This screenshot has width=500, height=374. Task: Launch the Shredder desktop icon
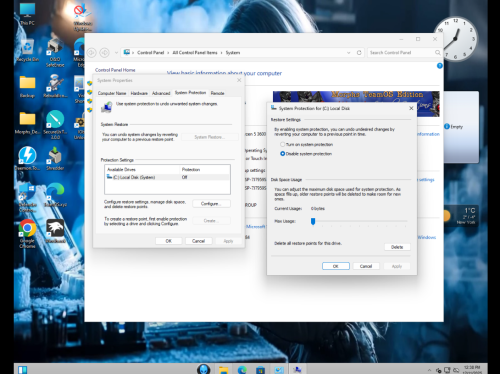[55, 158]
